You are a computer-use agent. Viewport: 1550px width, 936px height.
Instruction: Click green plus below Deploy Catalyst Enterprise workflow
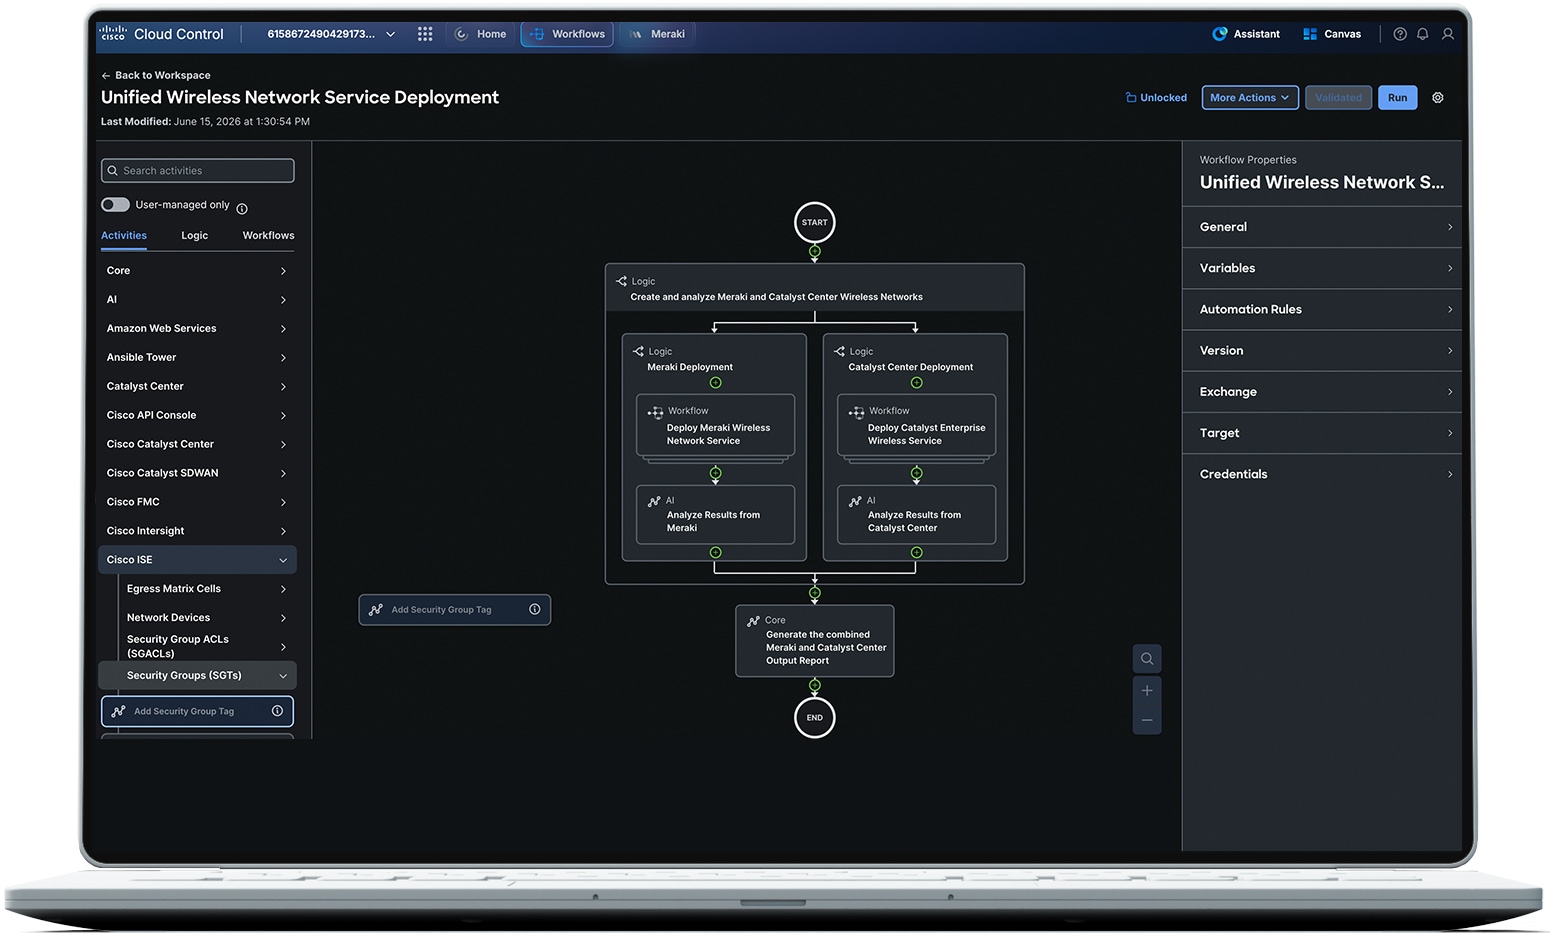click(x=916, y=472)
